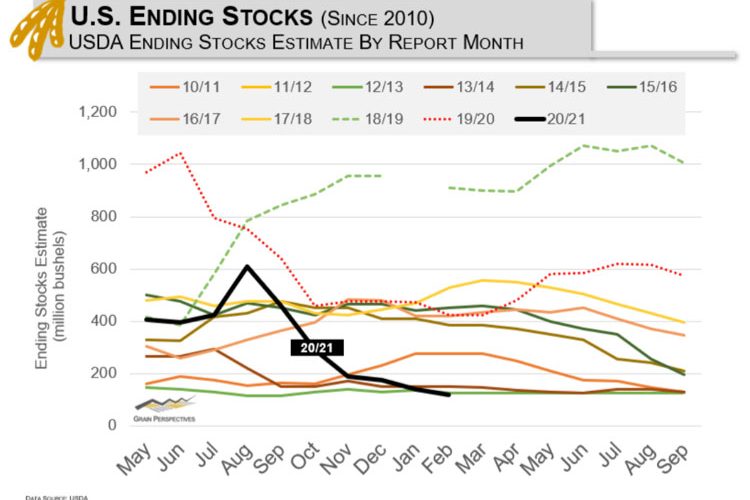Screen dimensions: 750x500
Task: Select the 14/15 legend entry
Action: point(551,87)
